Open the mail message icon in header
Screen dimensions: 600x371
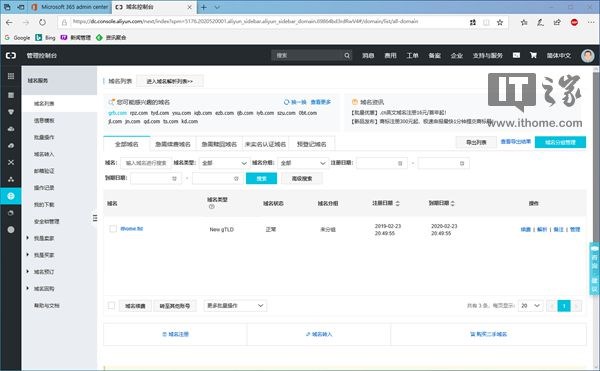click(x=516, y=55)
